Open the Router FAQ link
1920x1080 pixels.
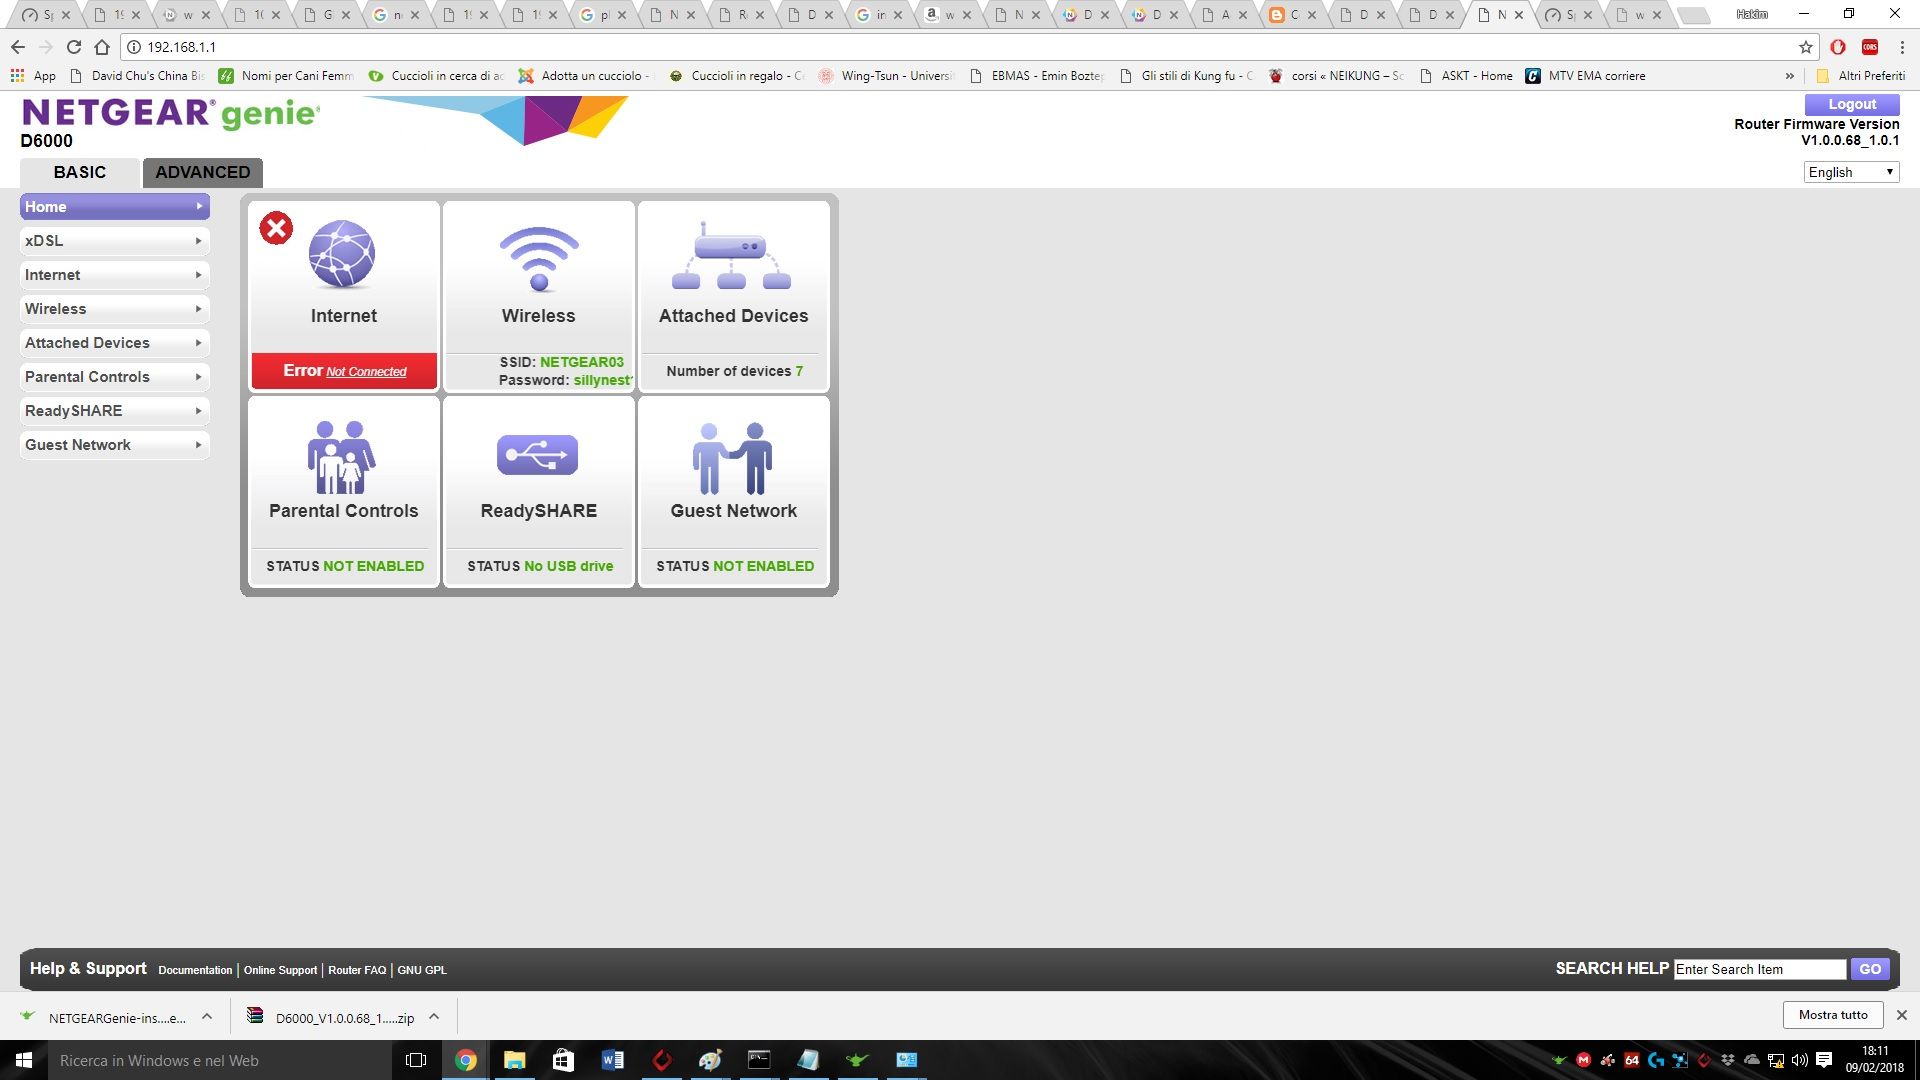(x=356, y=970)
